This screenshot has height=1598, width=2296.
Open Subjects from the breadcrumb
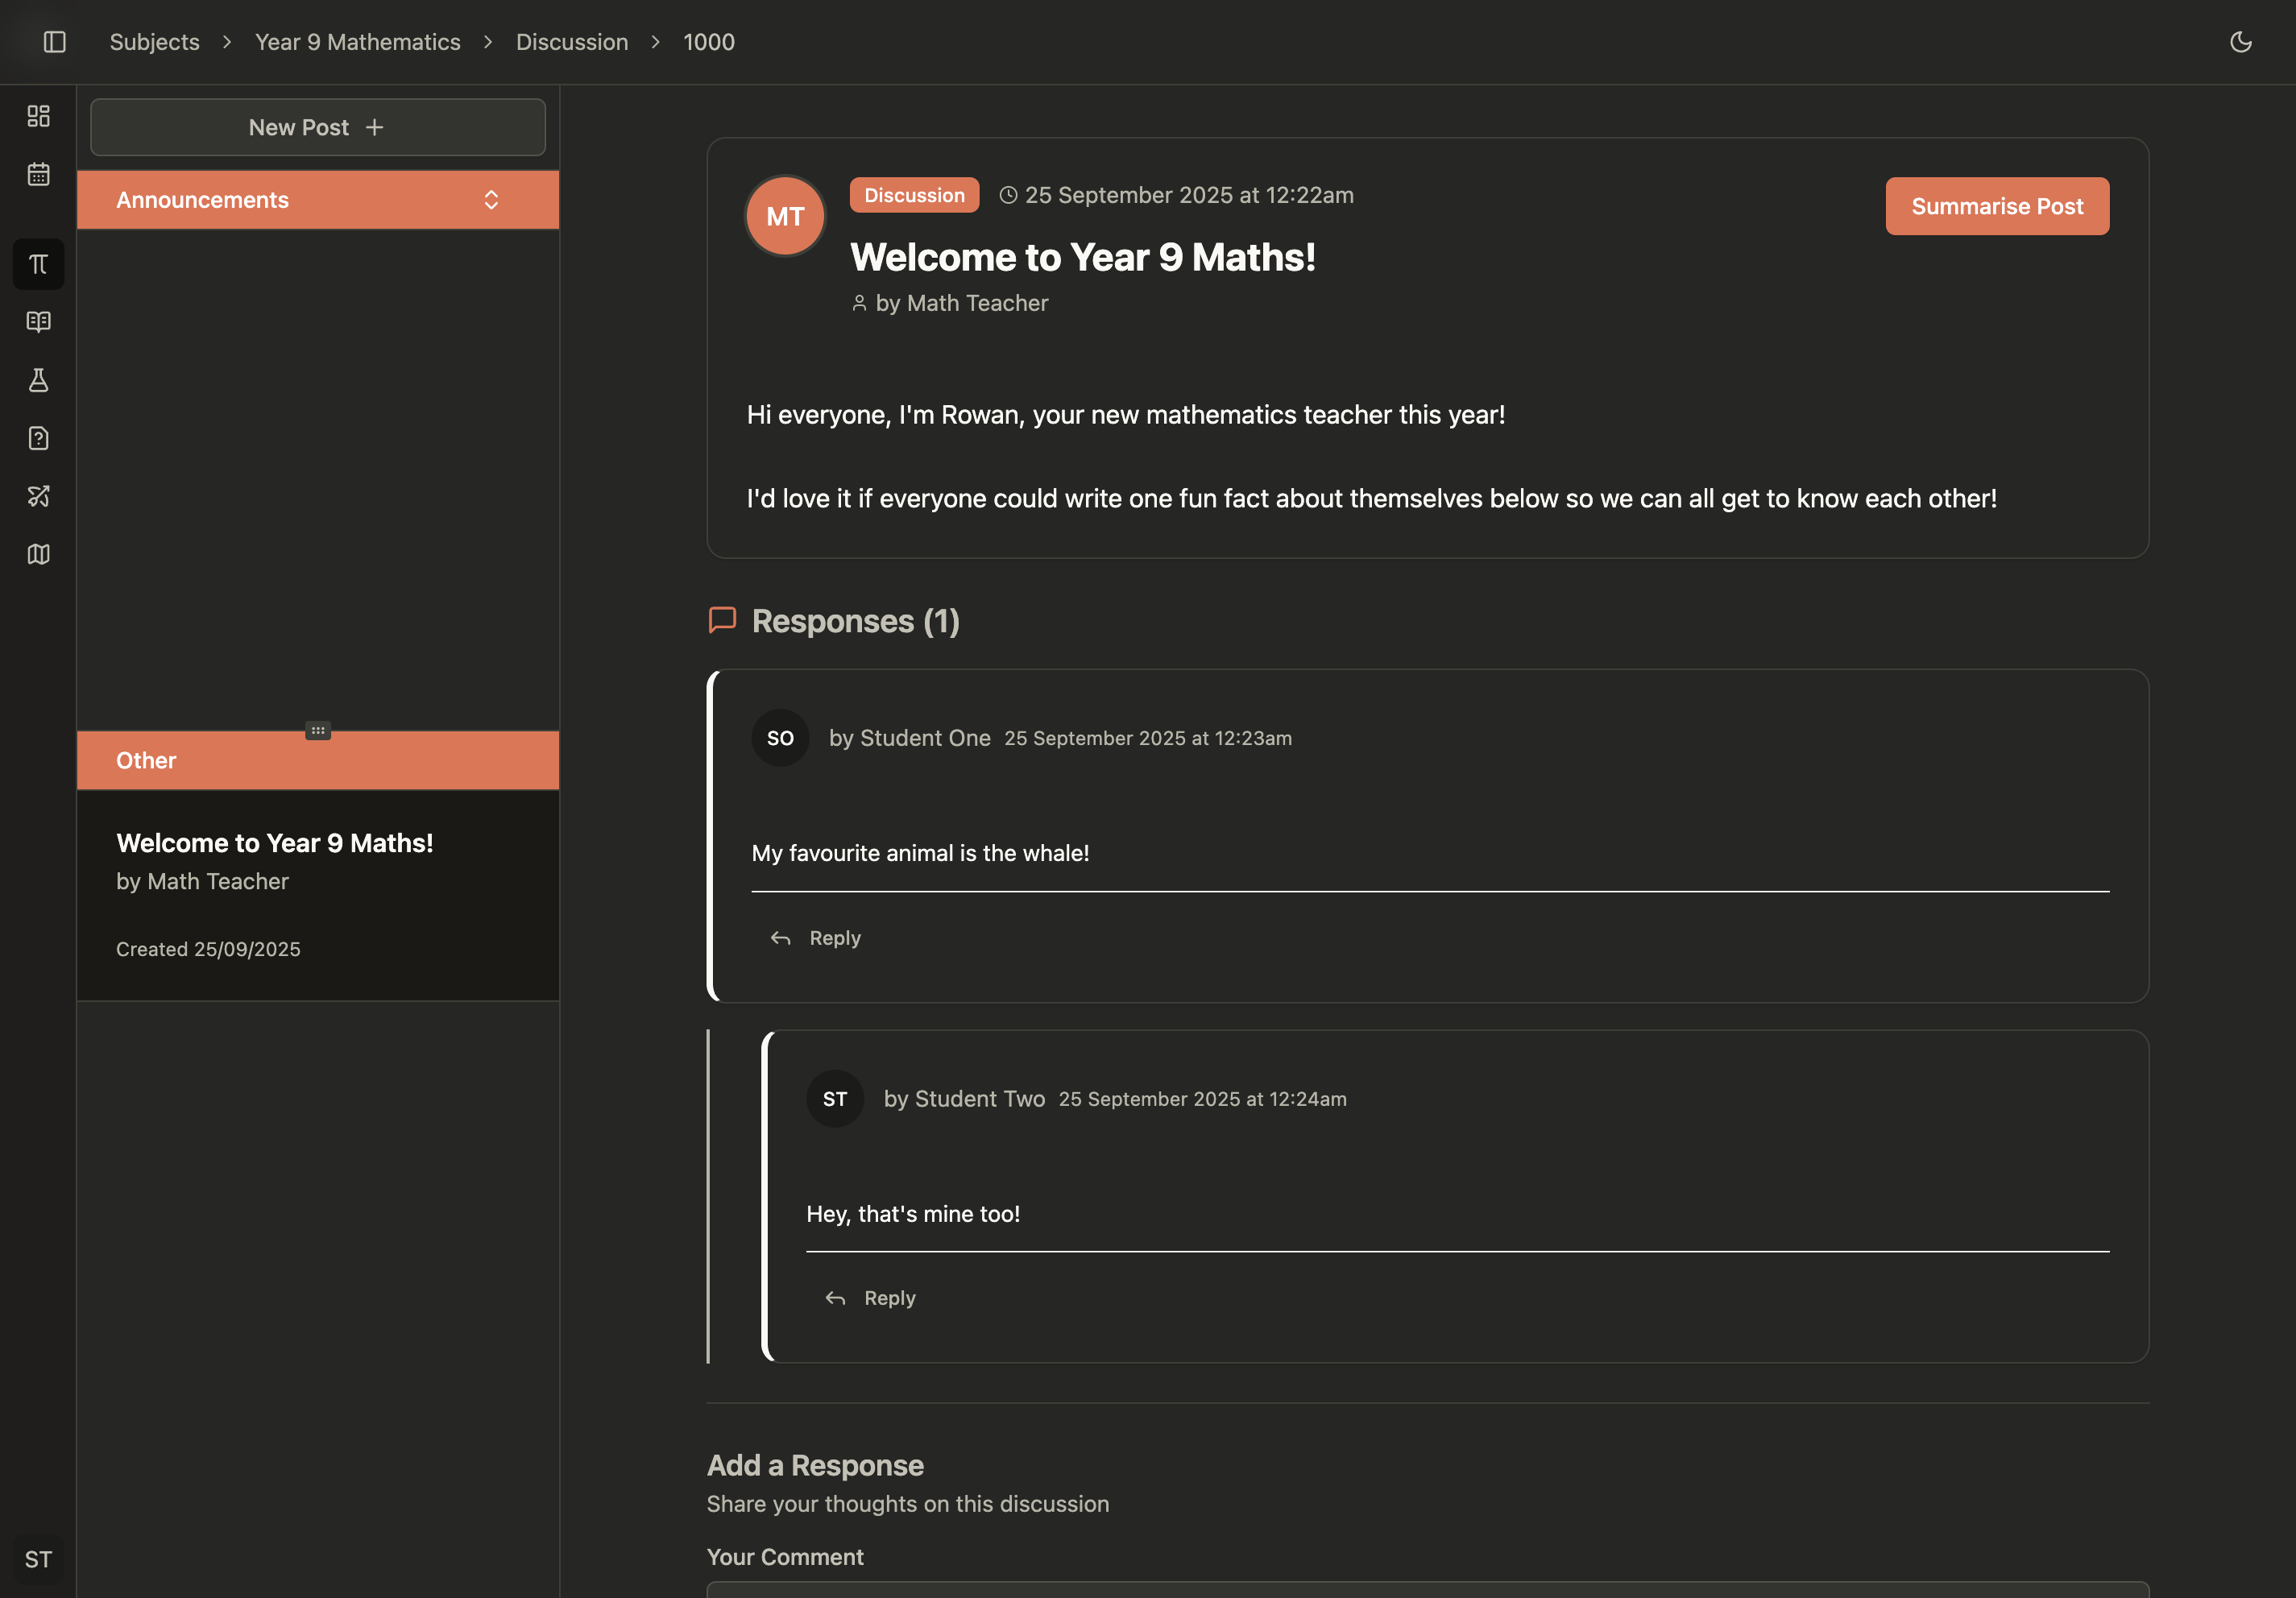tap(154, 41)
